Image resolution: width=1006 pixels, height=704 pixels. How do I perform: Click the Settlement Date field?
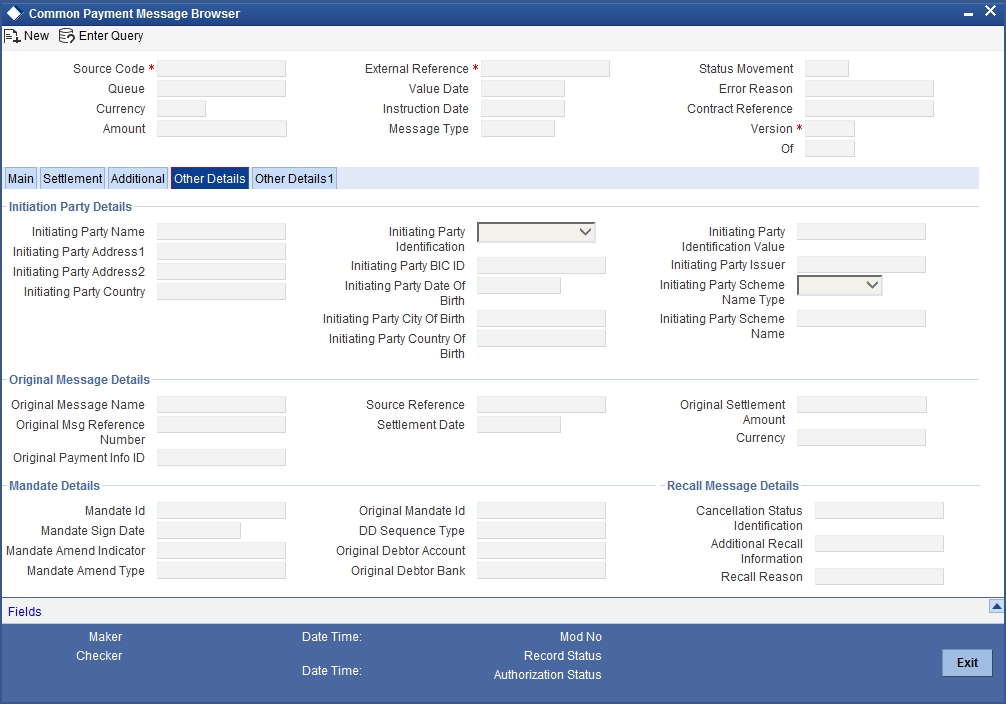(519, 424)
